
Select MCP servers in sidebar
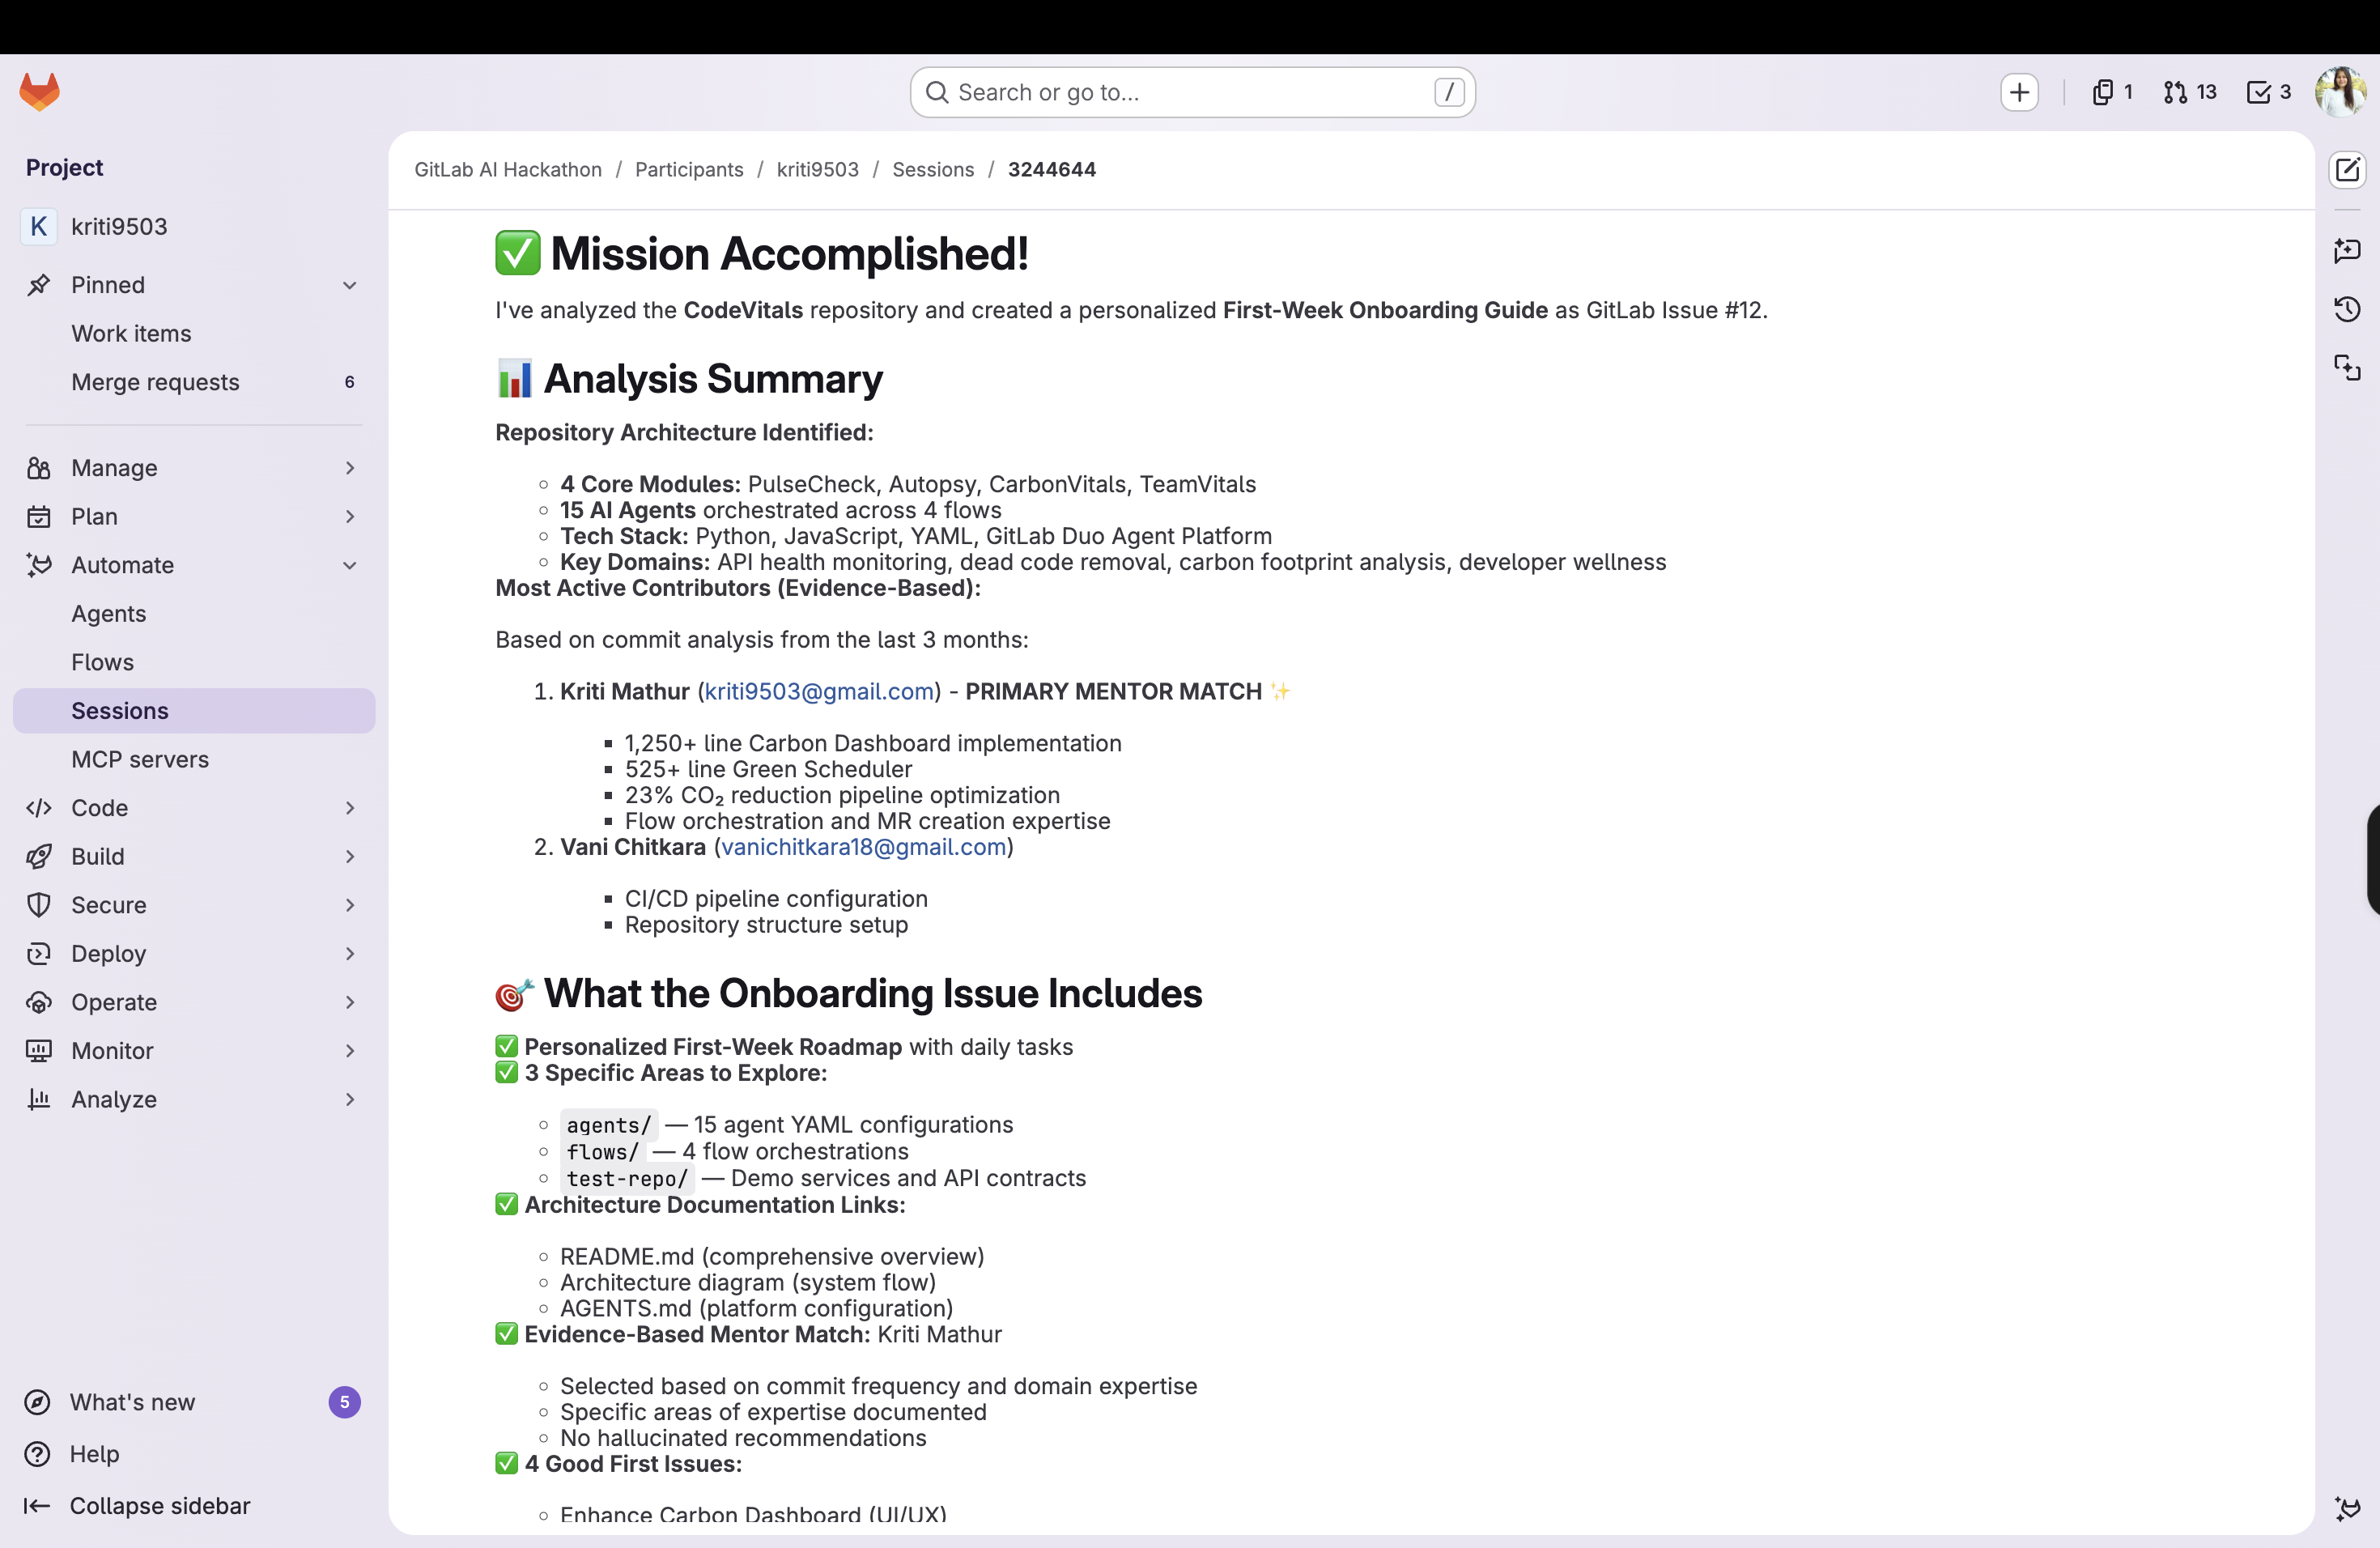click(140, 759)
